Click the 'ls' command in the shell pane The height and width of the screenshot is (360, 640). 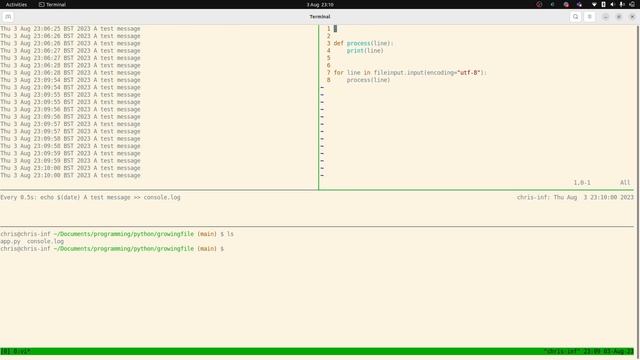pyautogui.click(x=230, y=234)
